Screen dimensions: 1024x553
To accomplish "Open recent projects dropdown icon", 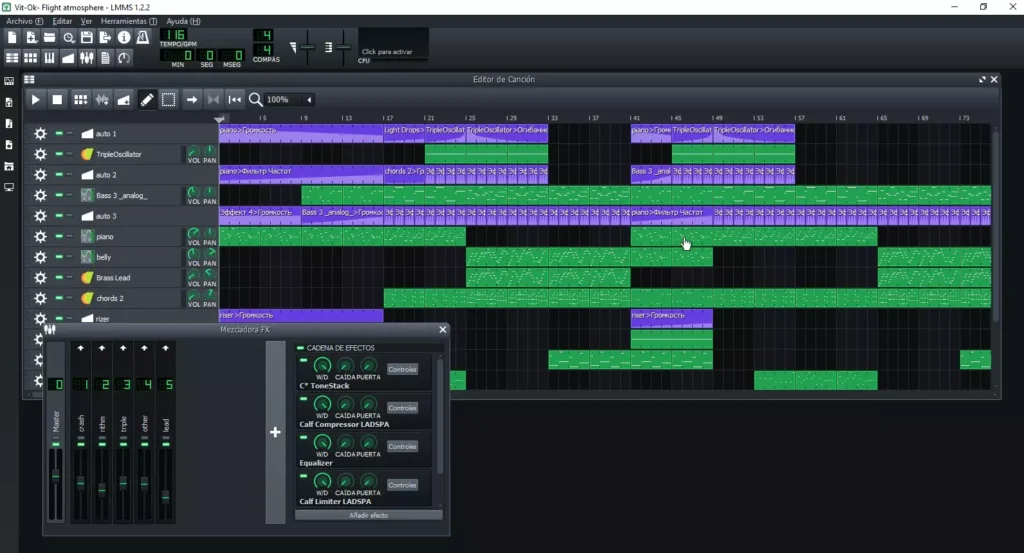I will coord(69,37).
